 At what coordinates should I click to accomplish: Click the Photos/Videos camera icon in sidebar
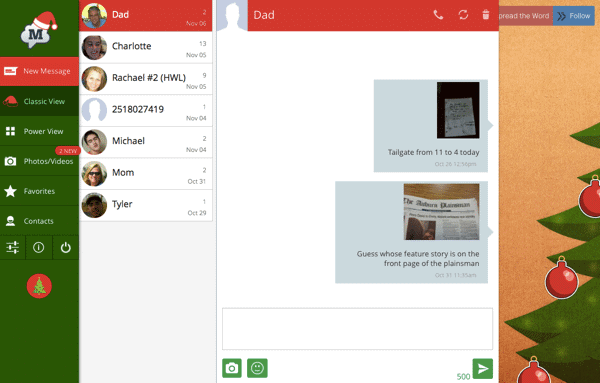coord(10,161)
